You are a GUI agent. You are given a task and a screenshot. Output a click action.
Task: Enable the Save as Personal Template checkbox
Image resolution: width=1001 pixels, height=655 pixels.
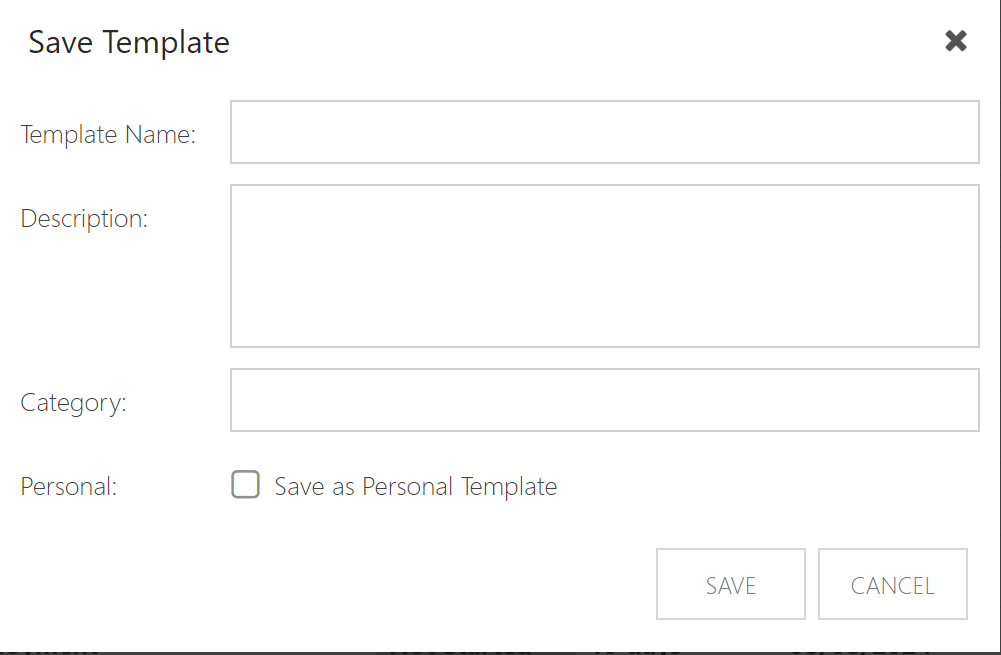coord(245,485)
